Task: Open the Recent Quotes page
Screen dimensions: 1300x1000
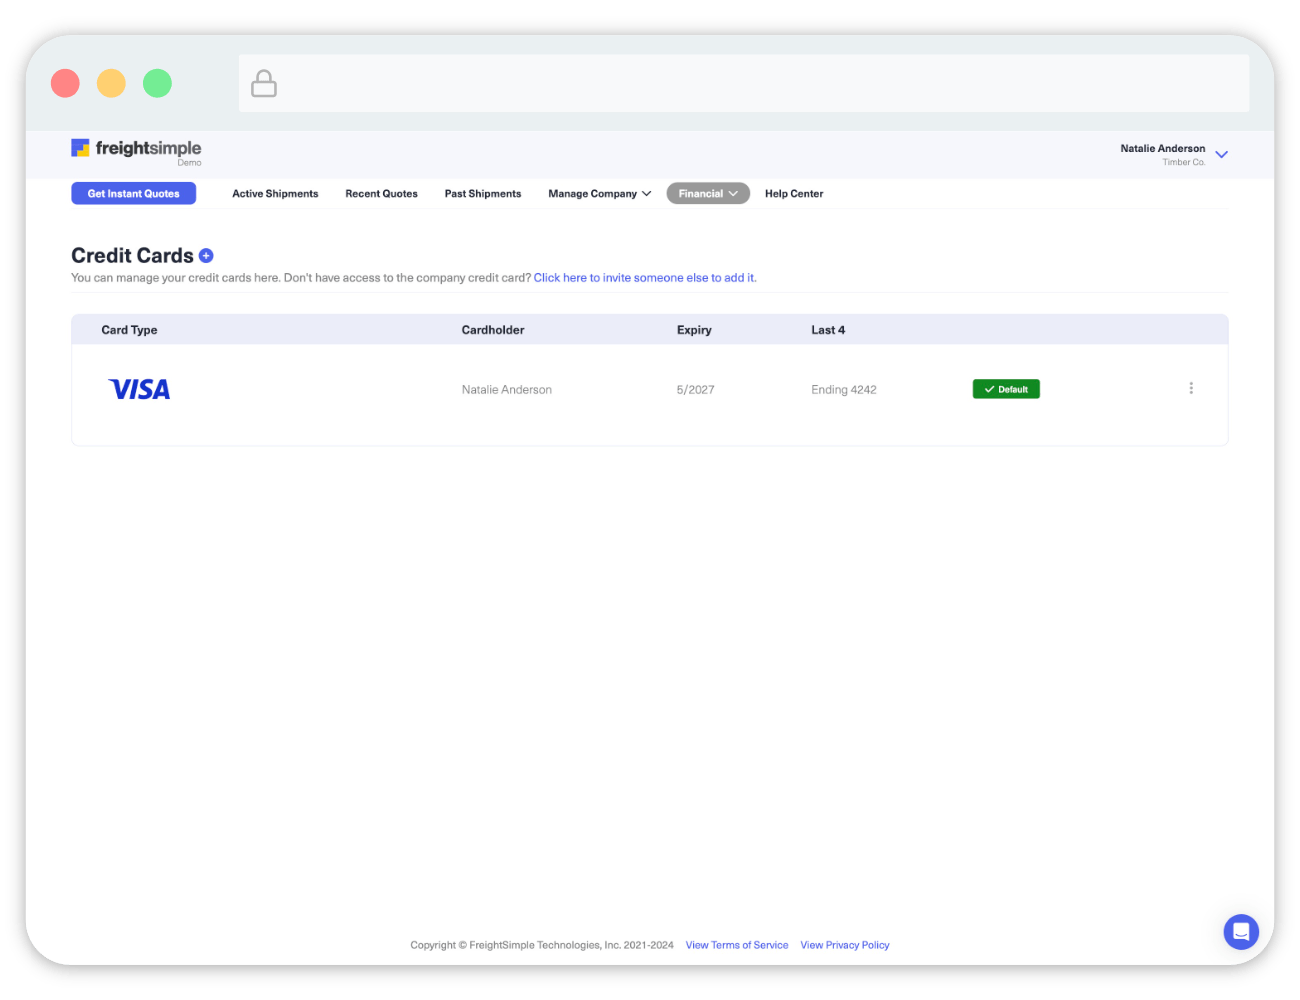Action: click(x=381, y=194)
